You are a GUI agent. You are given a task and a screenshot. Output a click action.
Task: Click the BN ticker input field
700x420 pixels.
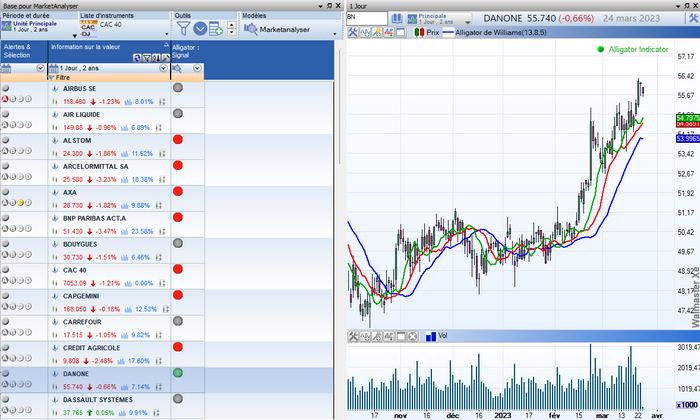tap(367, 18)
